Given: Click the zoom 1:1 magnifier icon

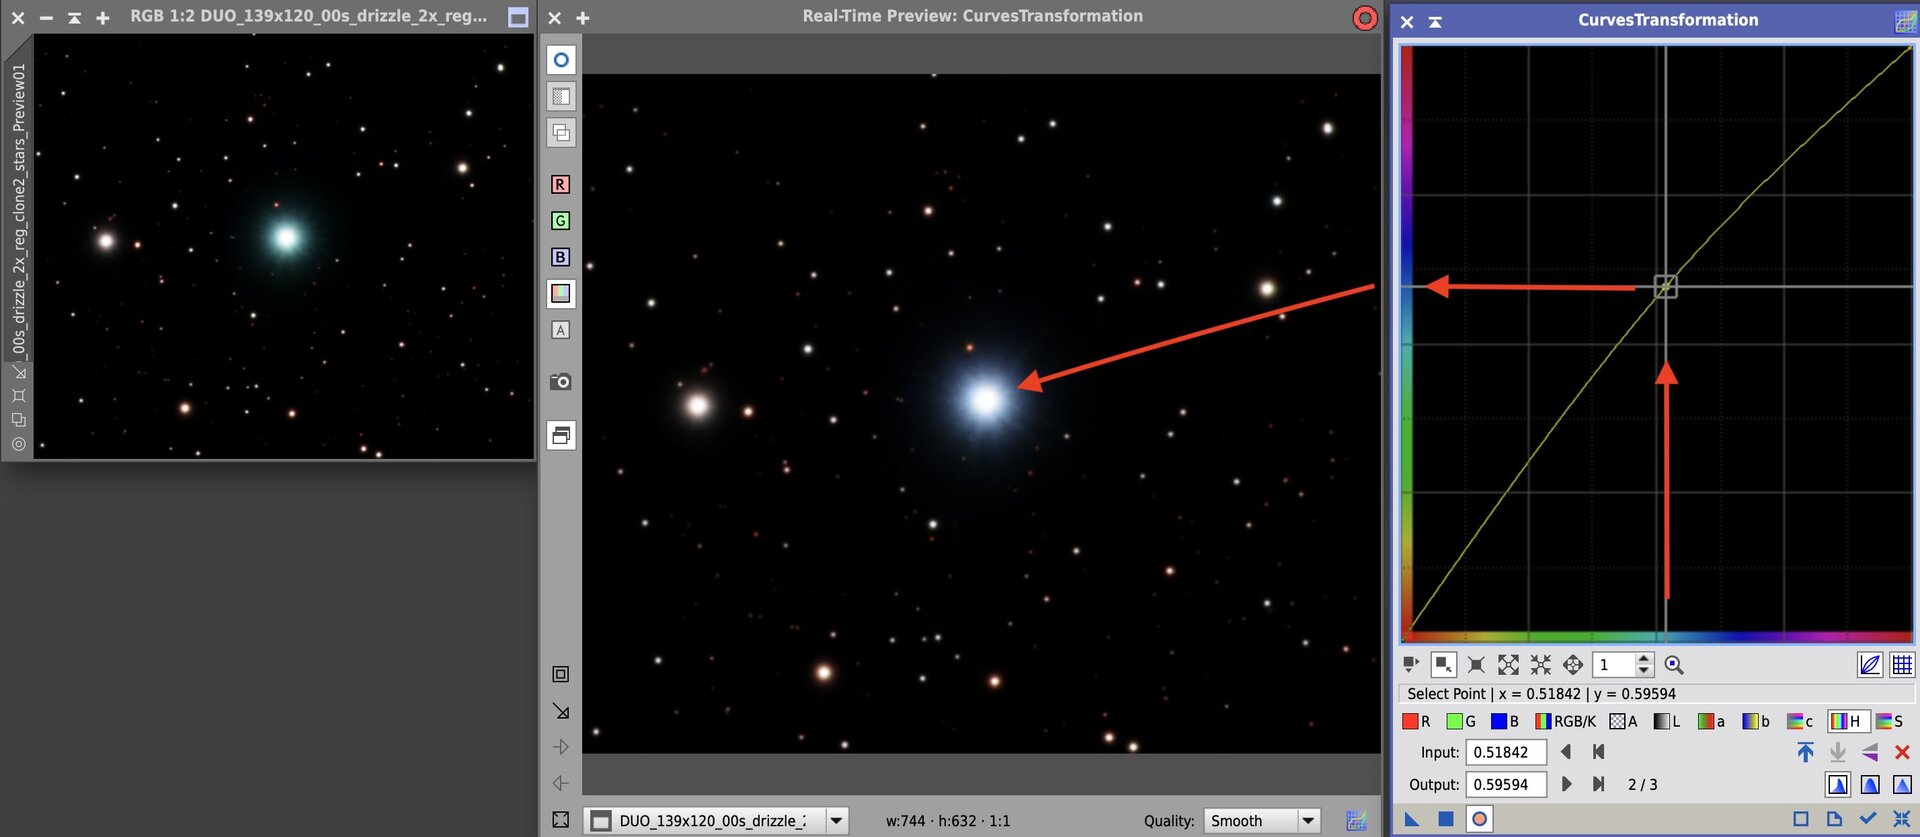Looking at the screenshot, I should (1674, 664).
